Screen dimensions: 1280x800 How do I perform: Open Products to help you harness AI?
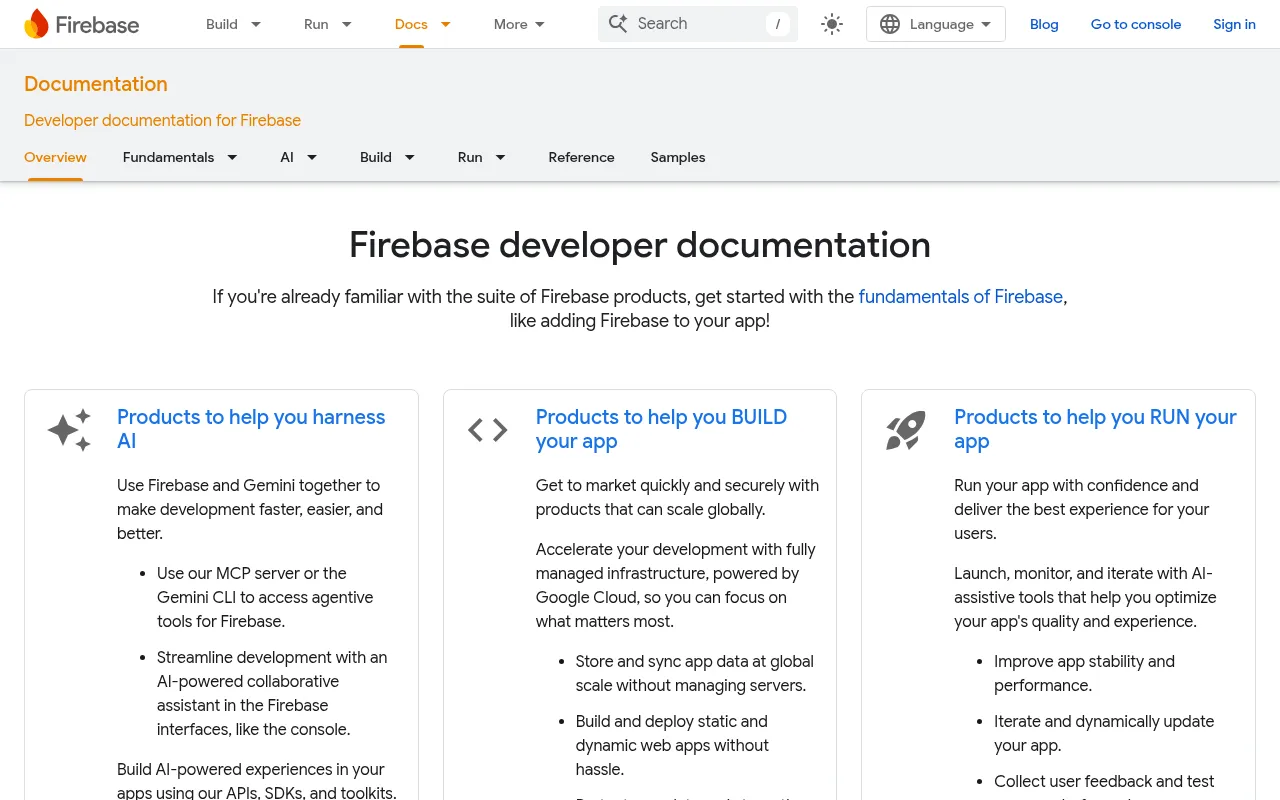251,429
